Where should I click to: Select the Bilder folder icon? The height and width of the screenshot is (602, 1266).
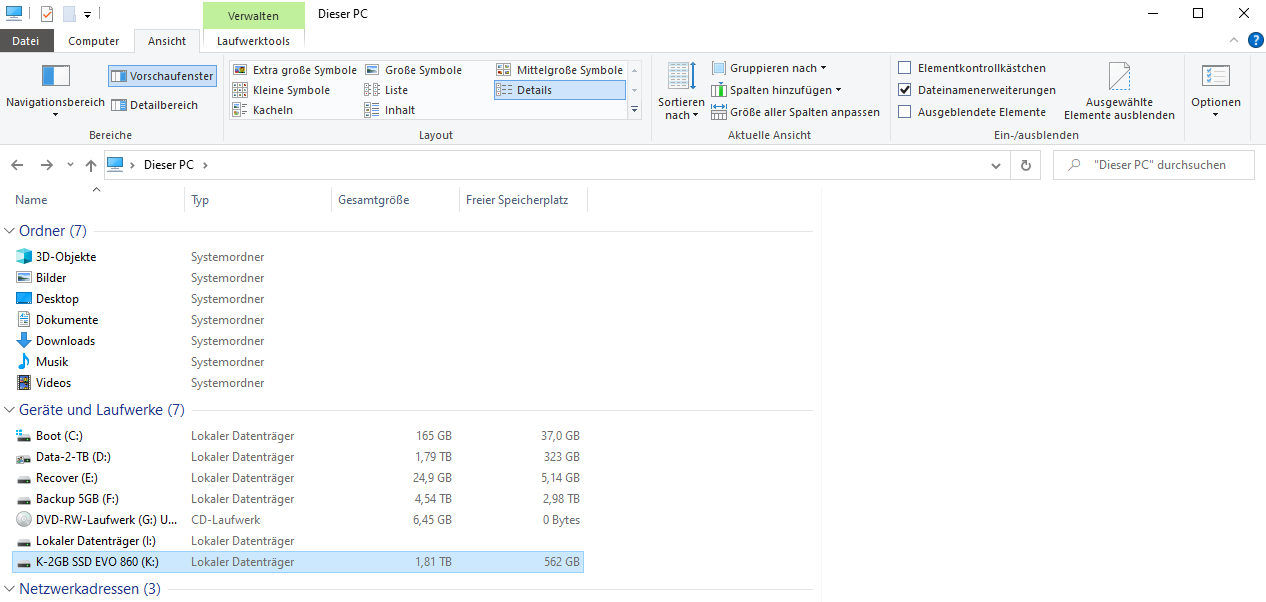pos(24,278)
